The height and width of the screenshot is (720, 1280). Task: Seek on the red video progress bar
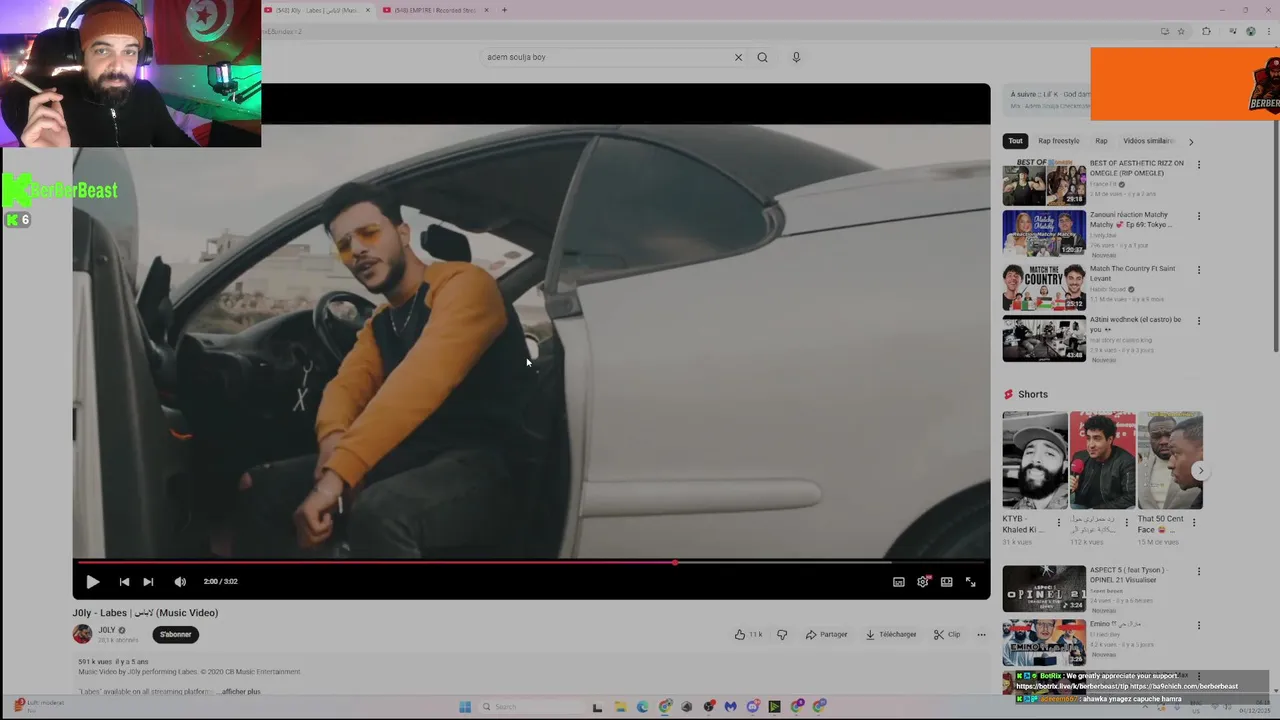coord(531,562)
